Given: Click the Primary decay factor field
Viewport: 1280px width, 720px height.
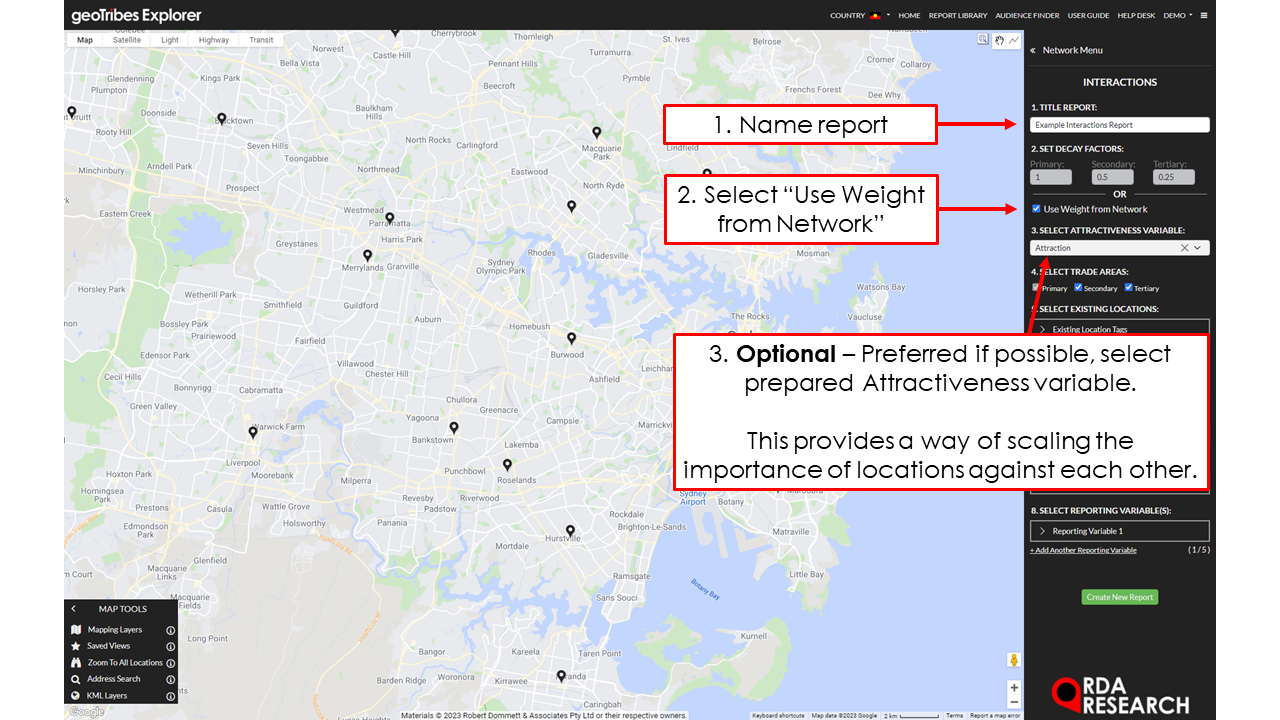Looking at the screenshot, I should click(1051, 177).
